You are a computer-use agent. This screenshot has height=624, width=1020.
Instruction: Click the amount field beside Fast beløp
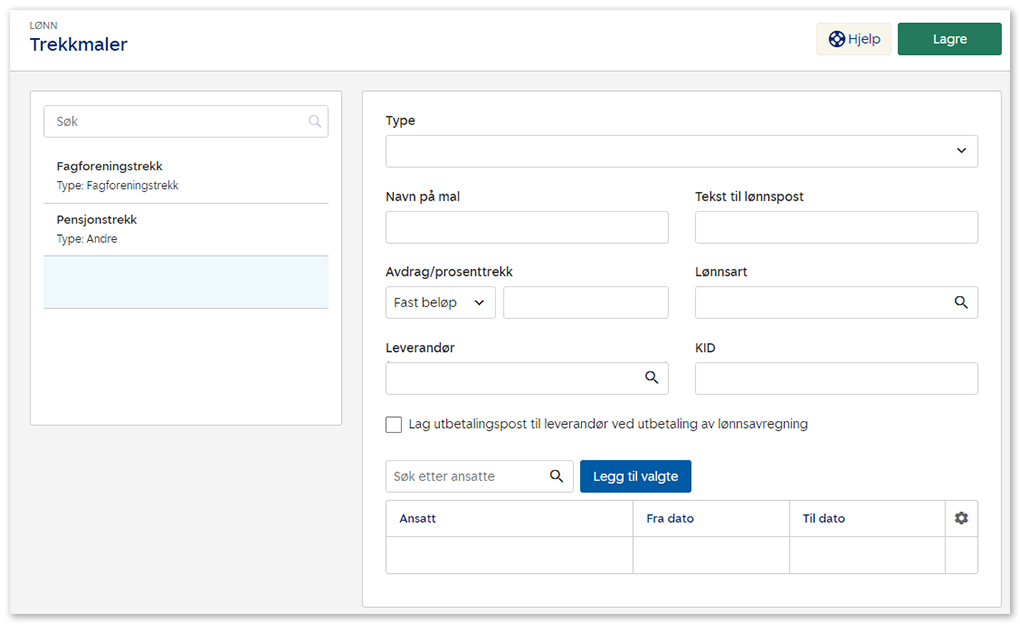point(585,302)
